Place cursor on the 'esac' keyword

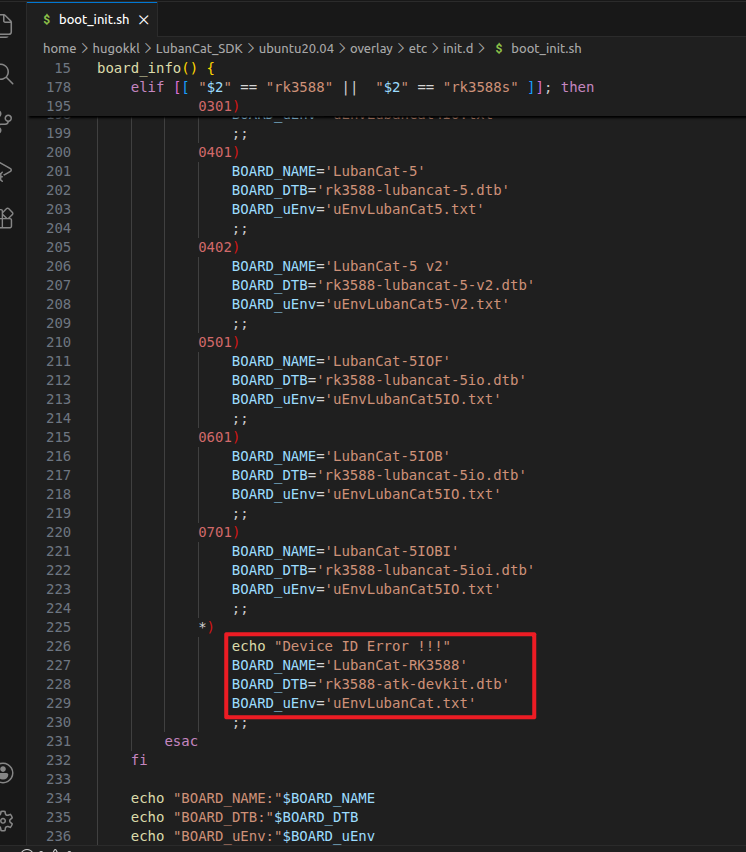point(181,741)
